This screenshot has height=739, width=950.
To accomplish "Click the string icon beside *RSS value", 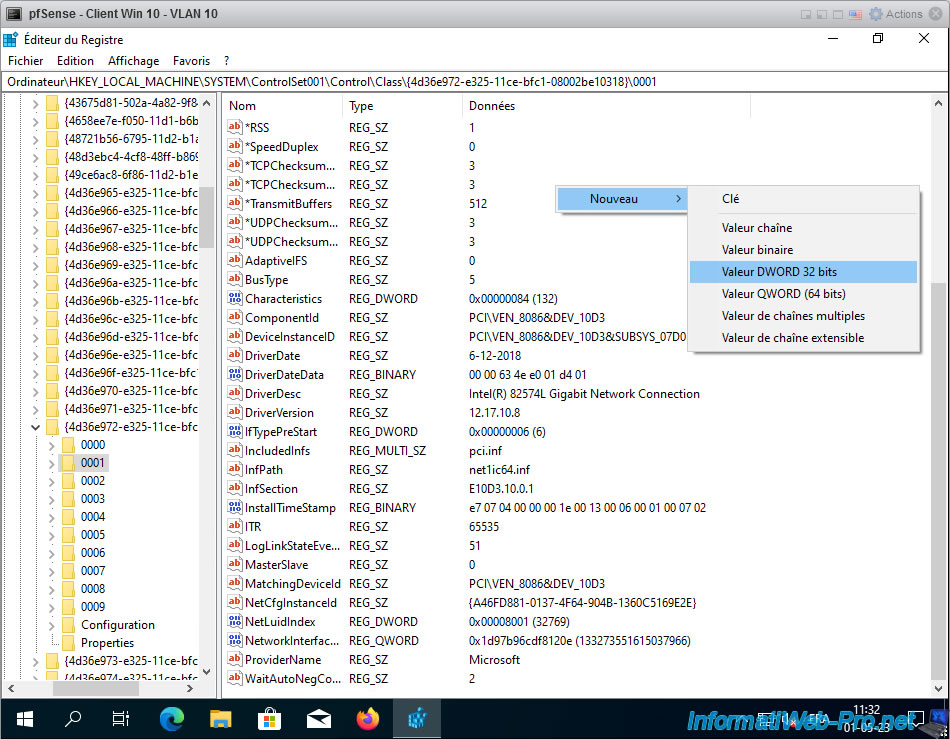I will pos(234,127).
